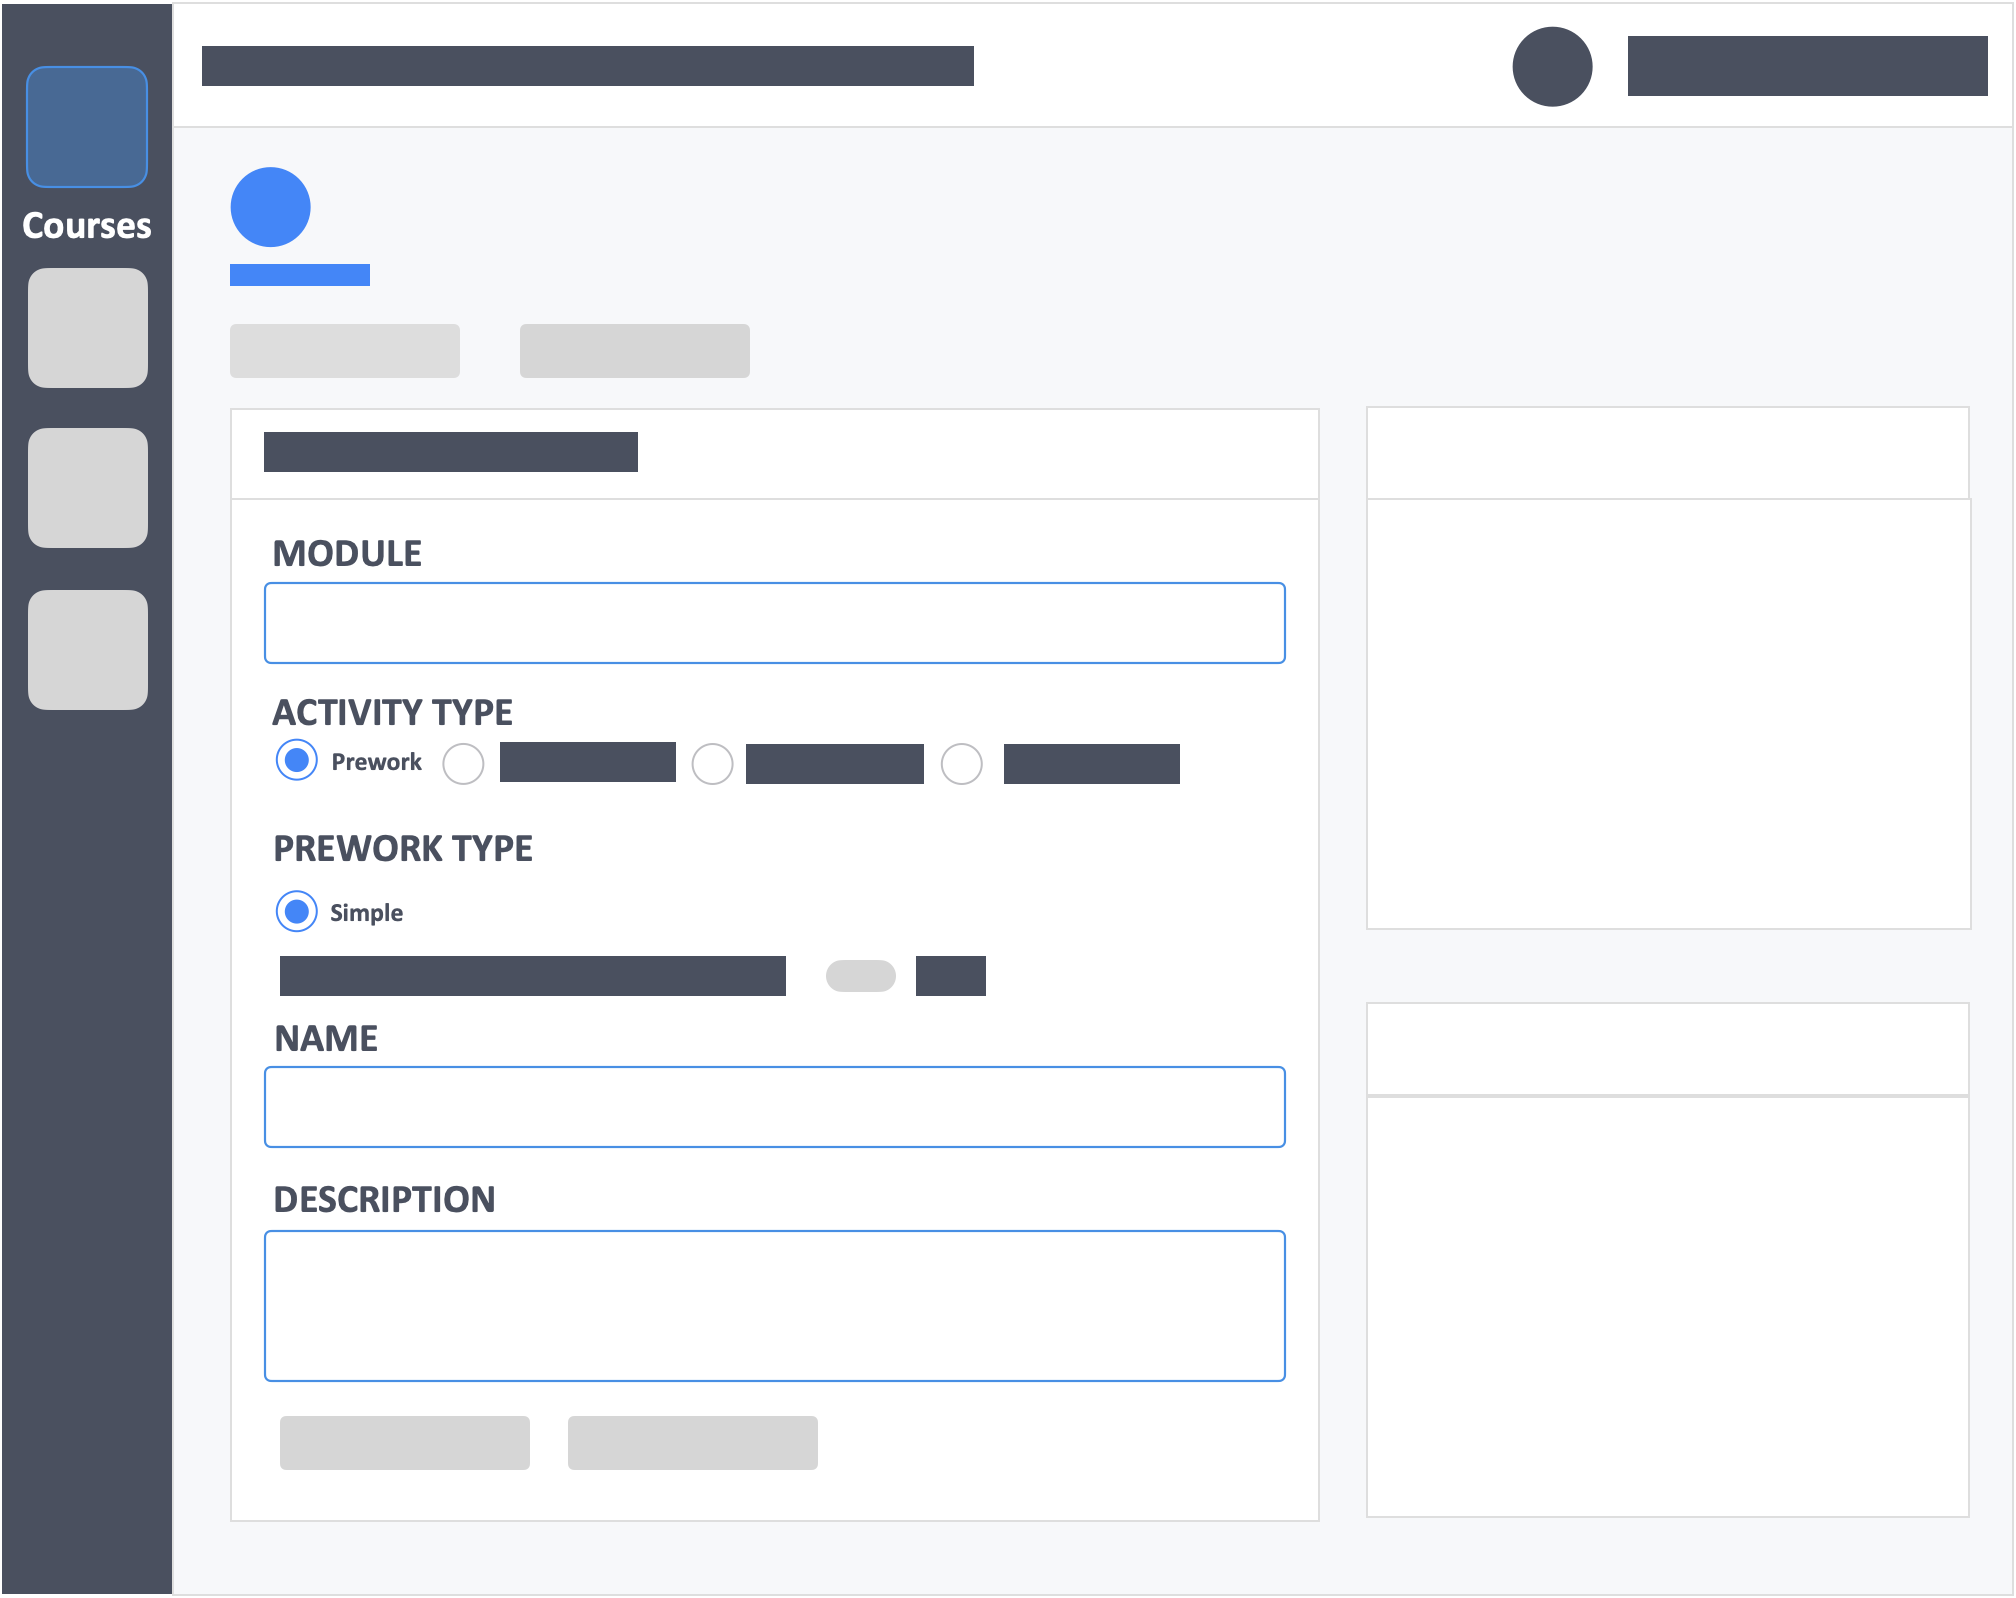The width and height of the screenshot is (2016, 1598).
Task: Toggle the gray pill switch below Simple
Action: click(861, 976)
